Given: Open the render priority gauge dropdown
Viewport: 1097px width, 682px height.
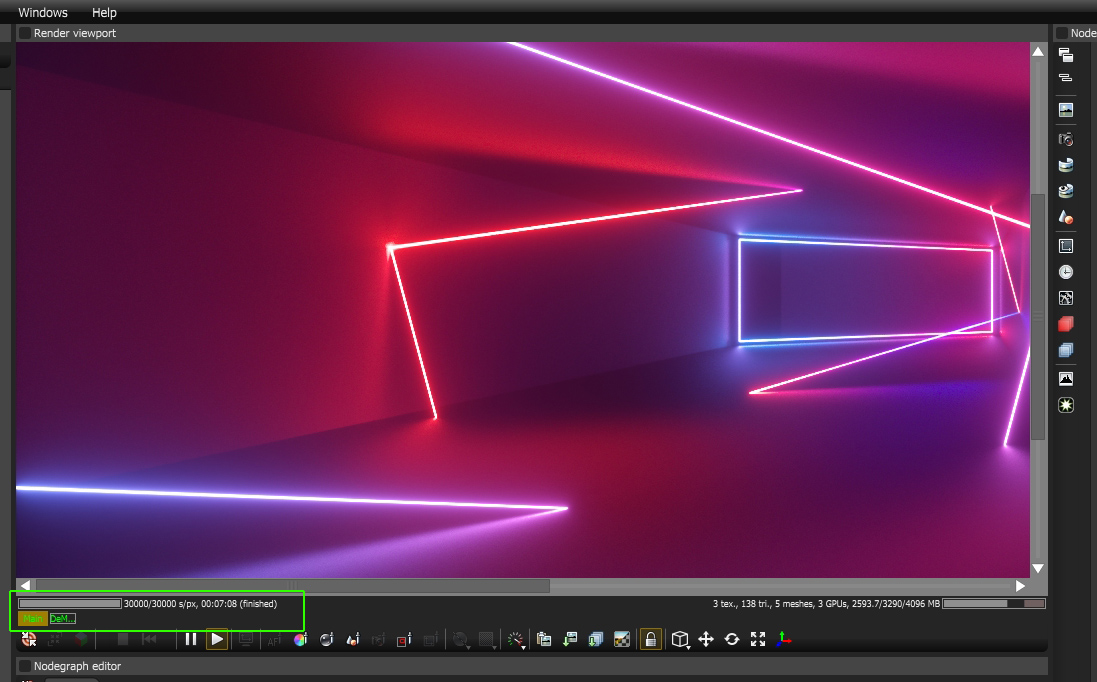Looking at the screenshot, I should point(516,639).
